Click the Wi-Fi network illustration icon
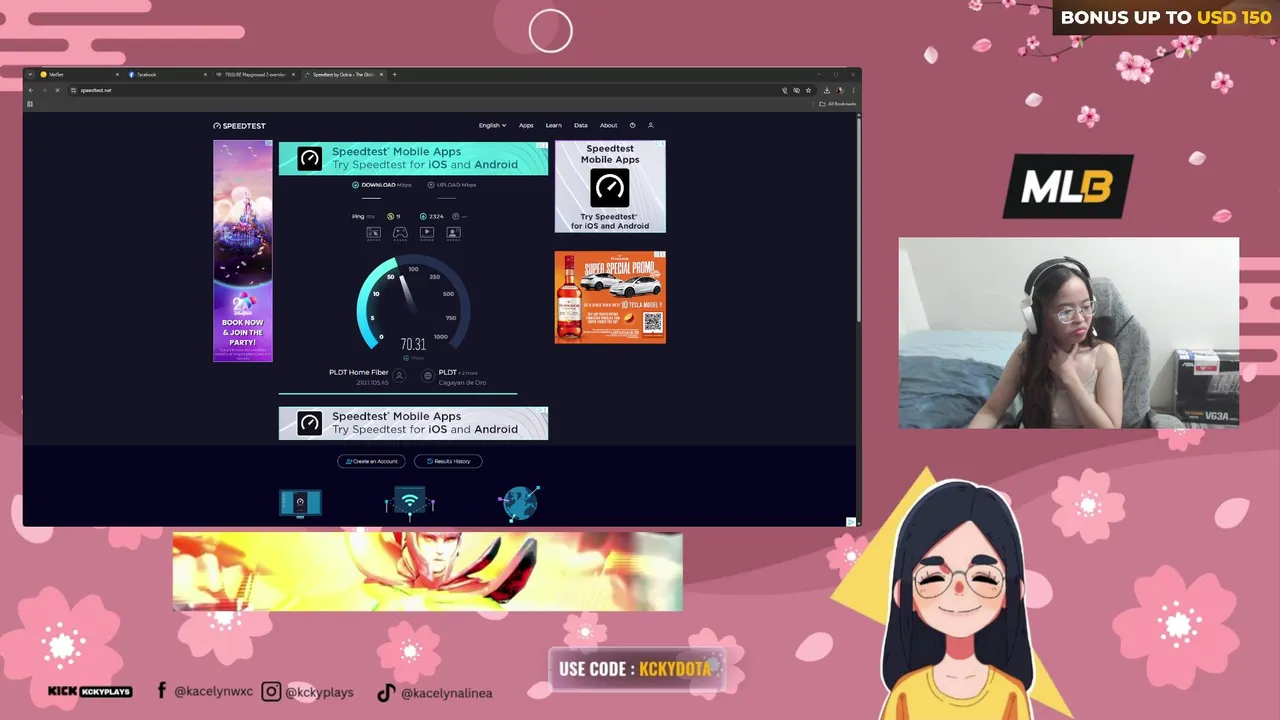 [410, 503]
